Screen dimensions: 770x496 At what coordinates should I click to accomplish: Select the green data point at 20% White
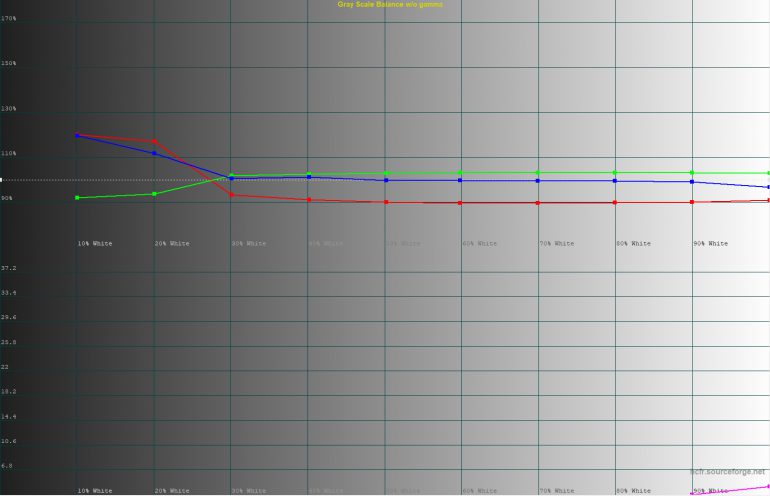click(x=154, y=194)
